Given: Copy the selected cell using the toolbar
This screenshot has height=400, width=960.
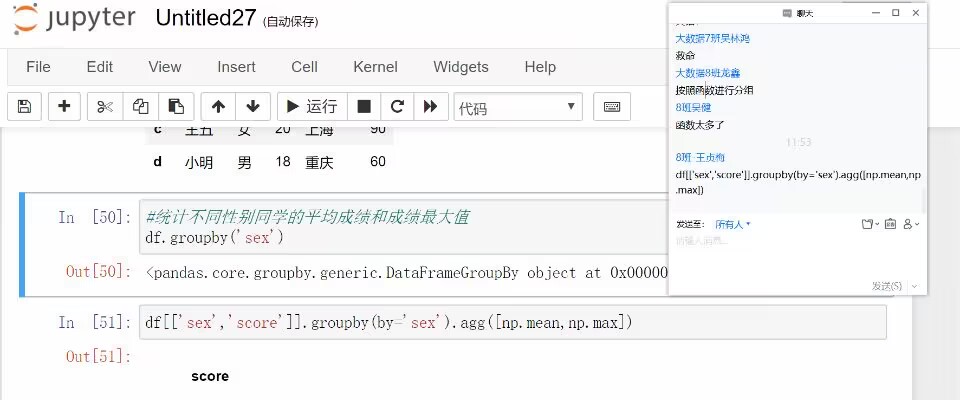Looking at the screenshot, I should click(x=141, y=106).
